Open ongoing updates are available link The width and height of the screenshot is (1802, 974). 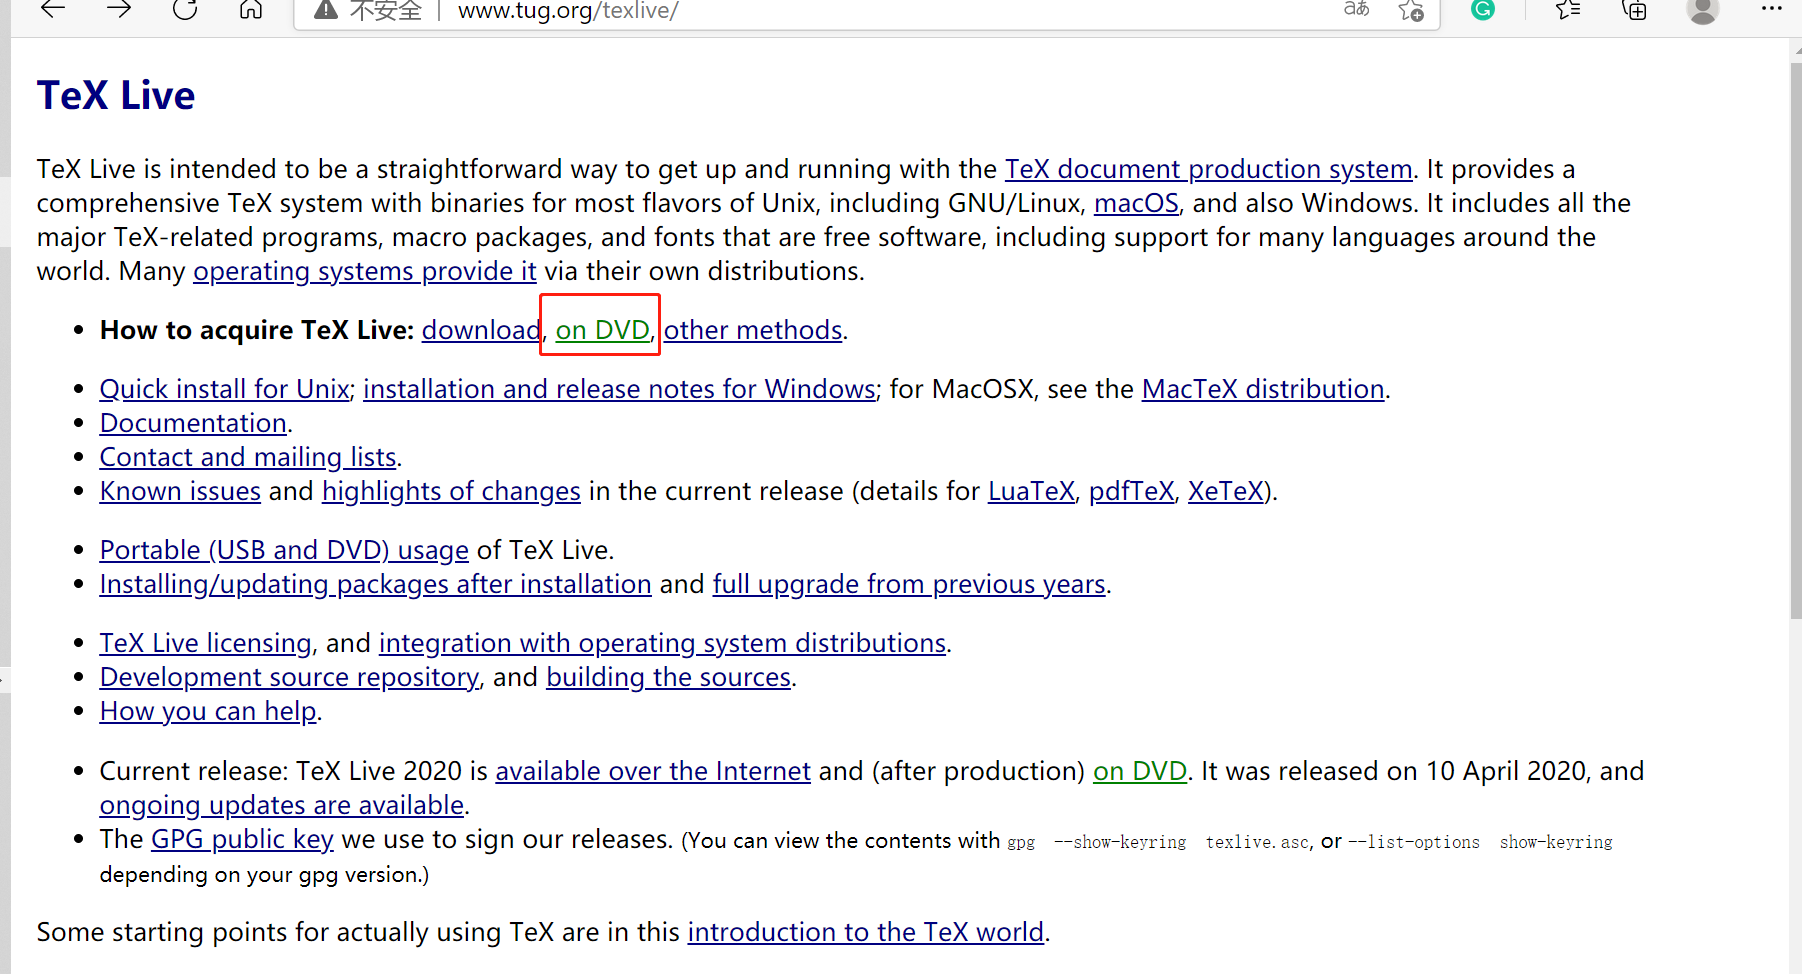point(282,805)
